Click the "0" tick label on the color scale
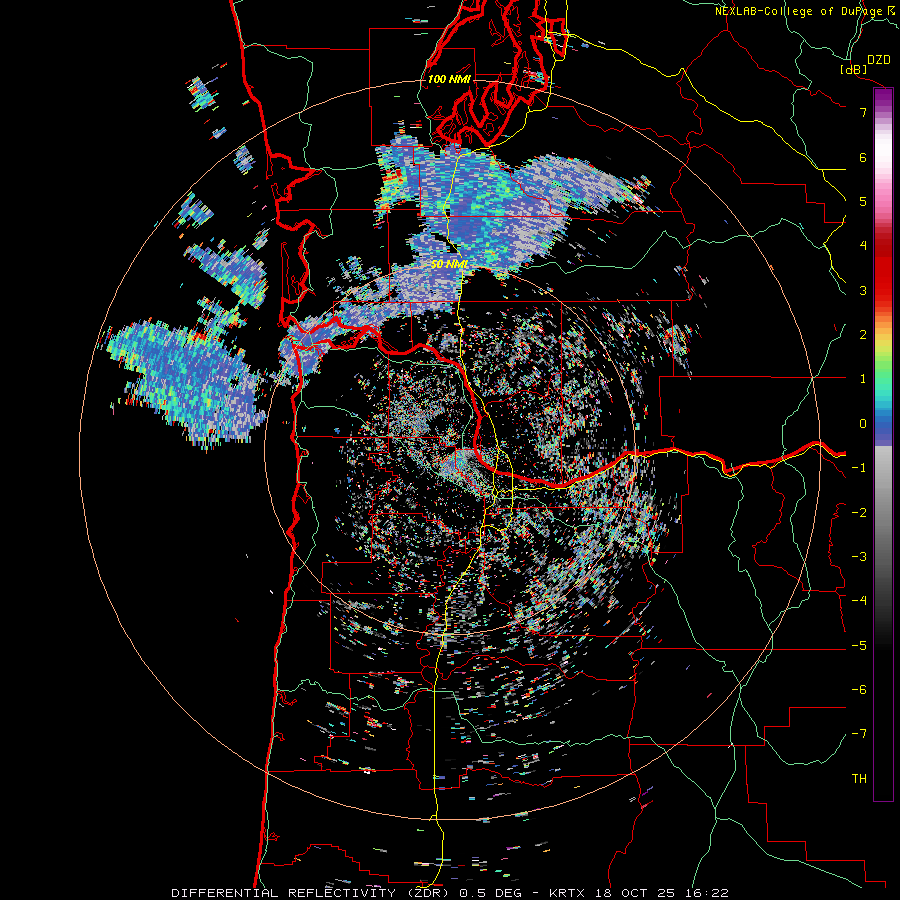Screen dimensions: 900x900 (x=863, y=424)
